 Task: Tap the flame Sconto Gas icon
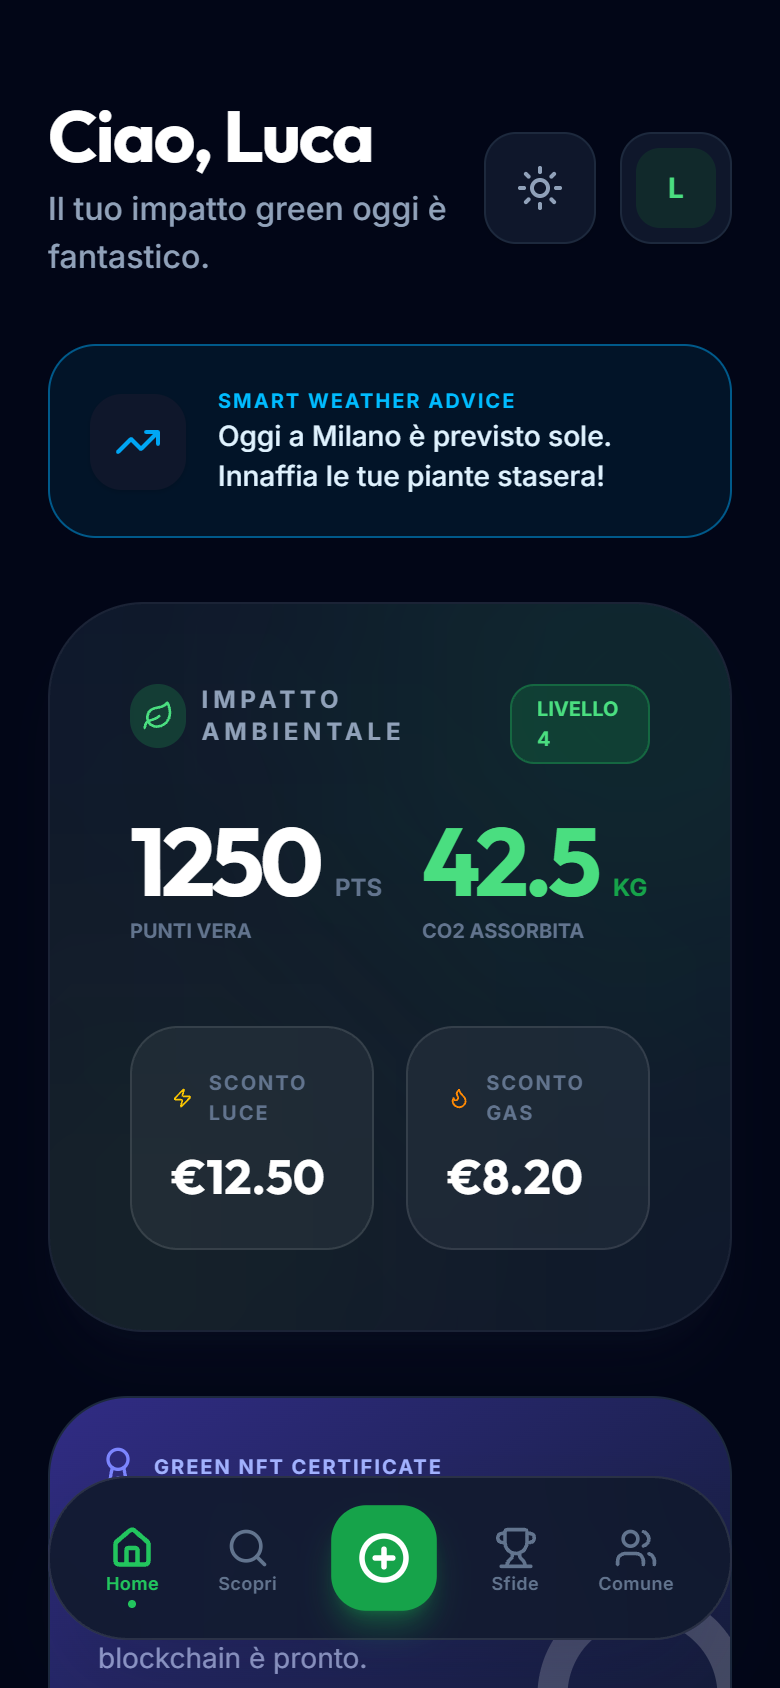pyautogui.click(x=459, y=1098)
